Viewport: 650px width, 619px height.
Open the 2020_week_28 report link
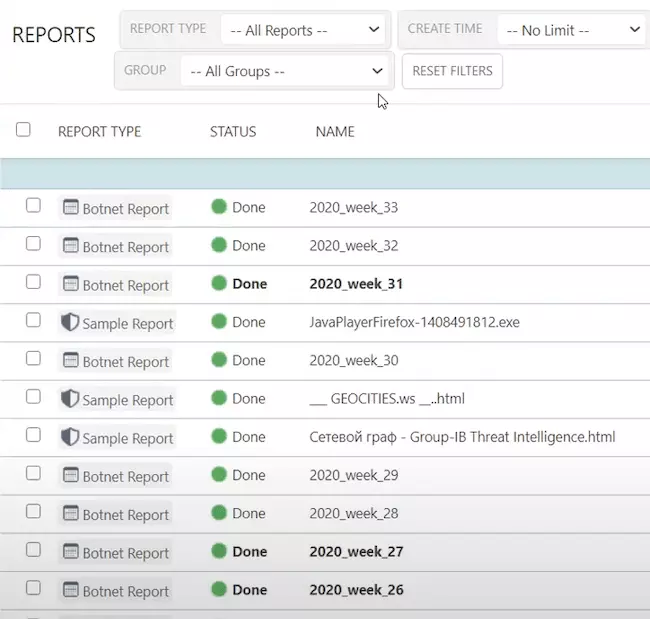click(x=354, y=513)
